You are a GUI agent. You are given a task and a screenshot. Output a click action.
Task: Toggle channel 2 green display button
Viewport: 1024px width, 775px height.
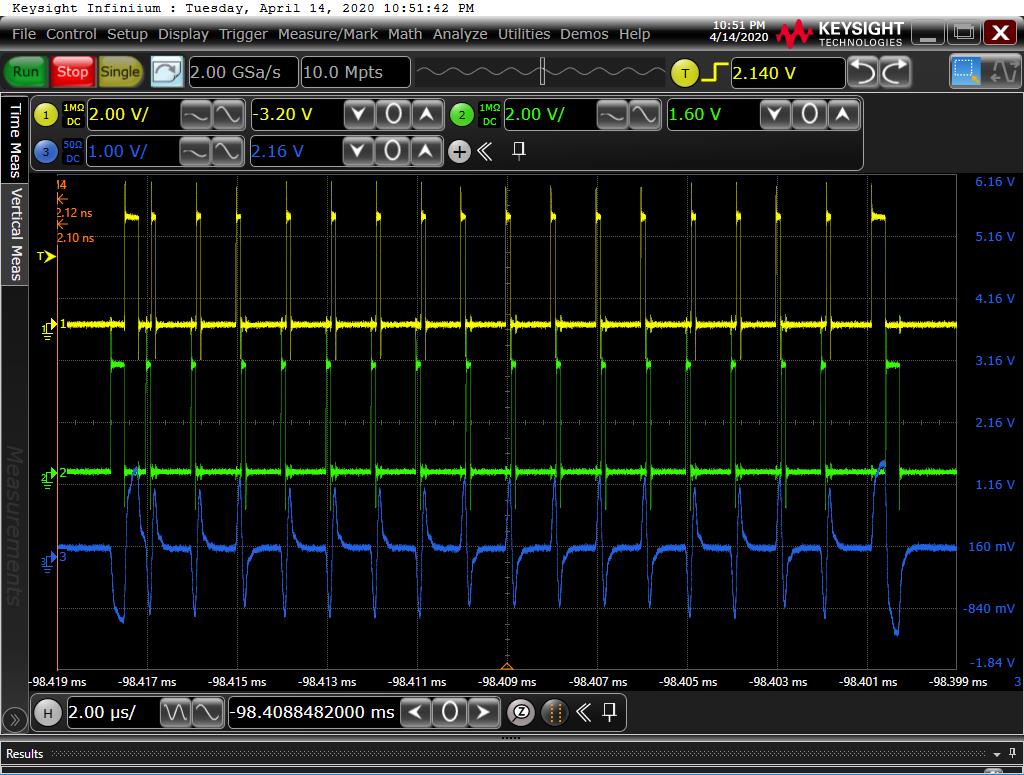pos(461,115)
